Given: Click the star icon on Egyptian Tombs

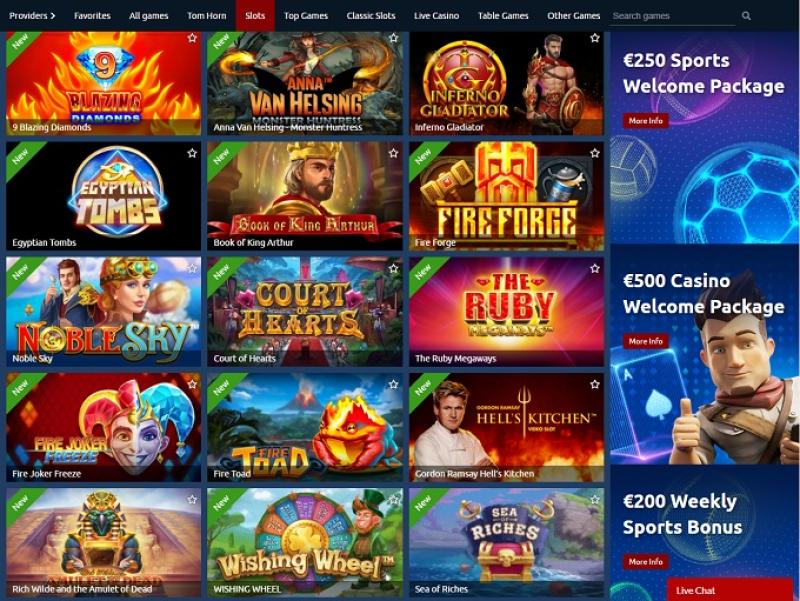Looking at the screenshot, I should click(x=192, y=153).
